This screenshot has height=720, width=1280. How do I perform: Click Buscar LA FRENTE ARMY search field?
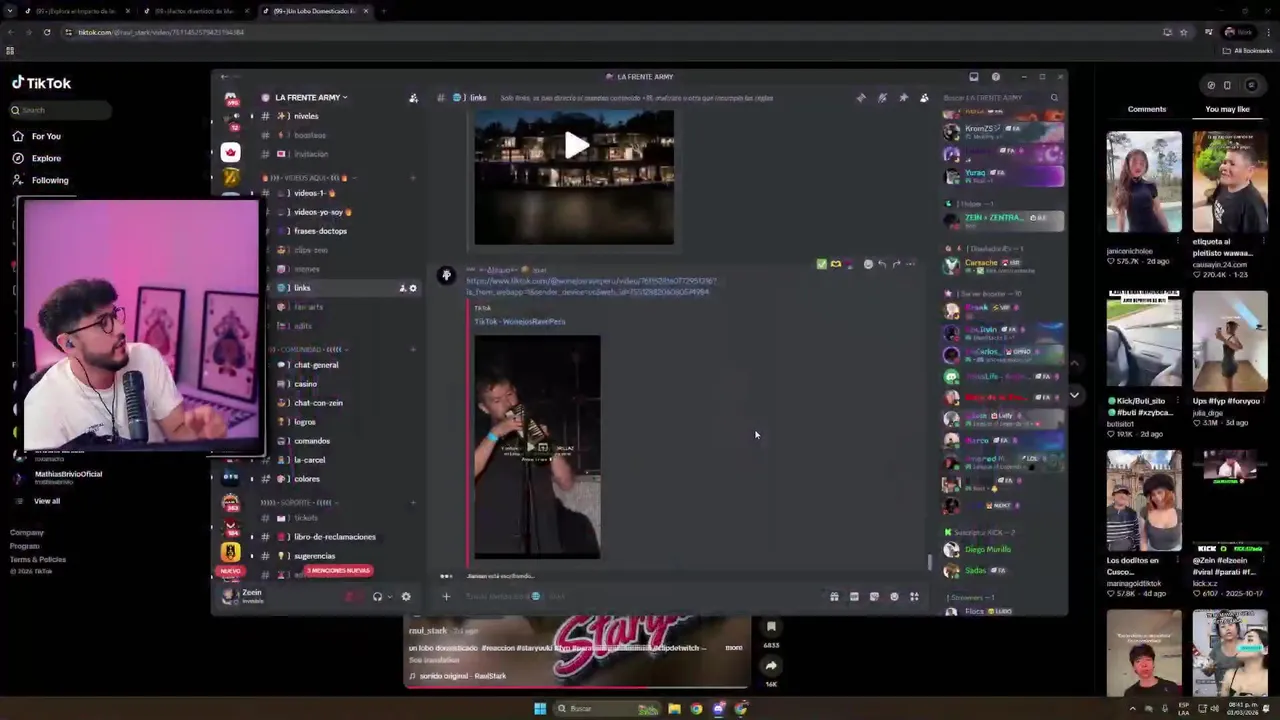click(x=1001, y=98)
